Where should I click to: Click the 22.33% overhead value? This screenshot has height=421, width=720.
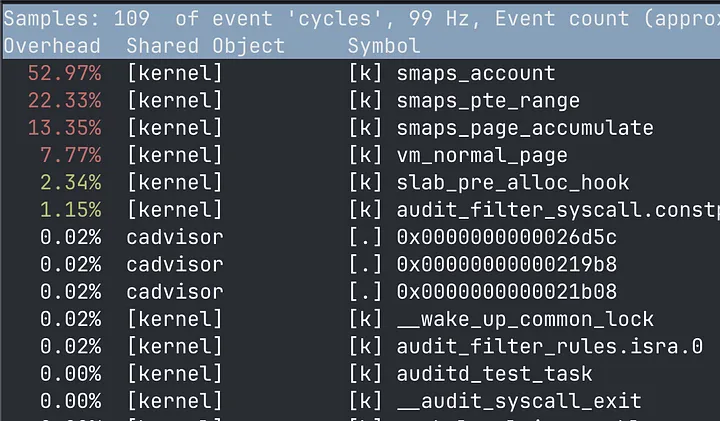pyautogui.click(x=64, y=101)
